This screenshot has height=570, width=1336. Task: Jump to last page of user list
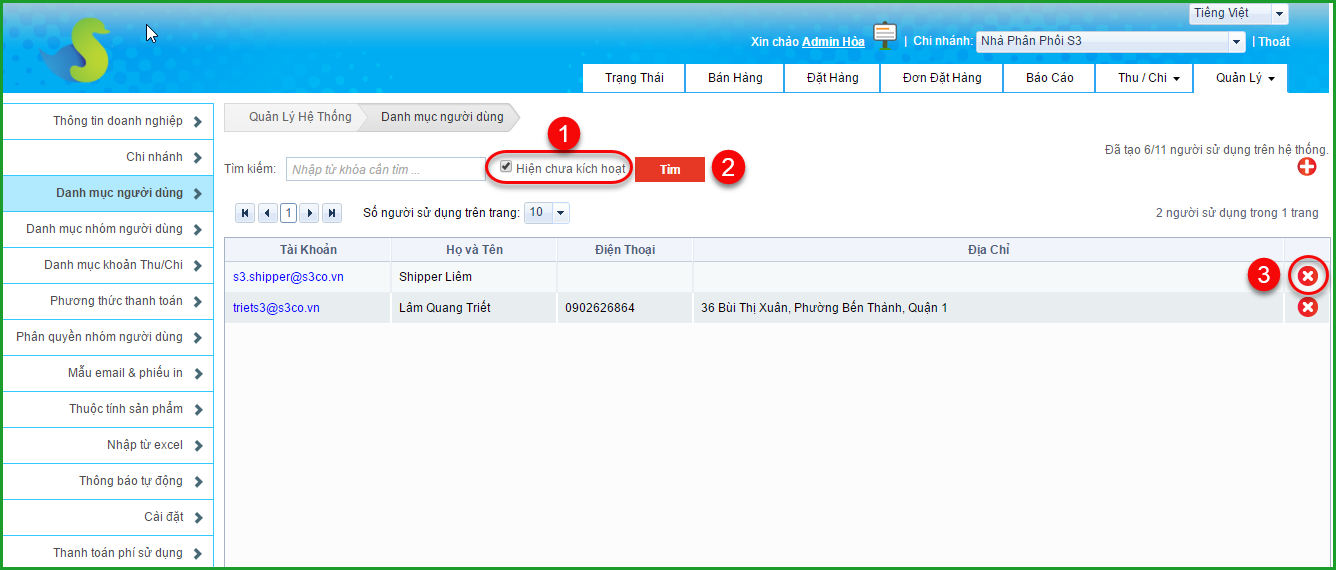click(332, 213)
